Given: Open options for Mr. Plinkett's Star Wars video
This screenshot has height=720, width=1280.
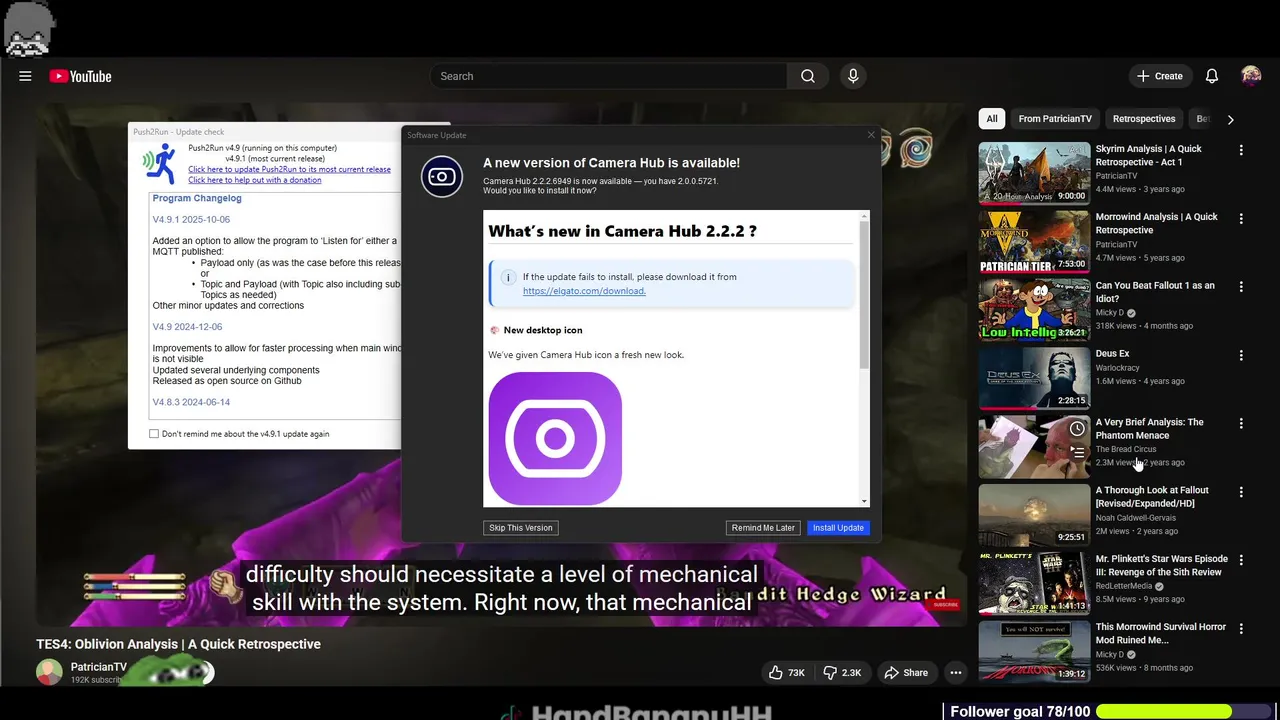Looking at the screenshot, I should point(1241,560).
